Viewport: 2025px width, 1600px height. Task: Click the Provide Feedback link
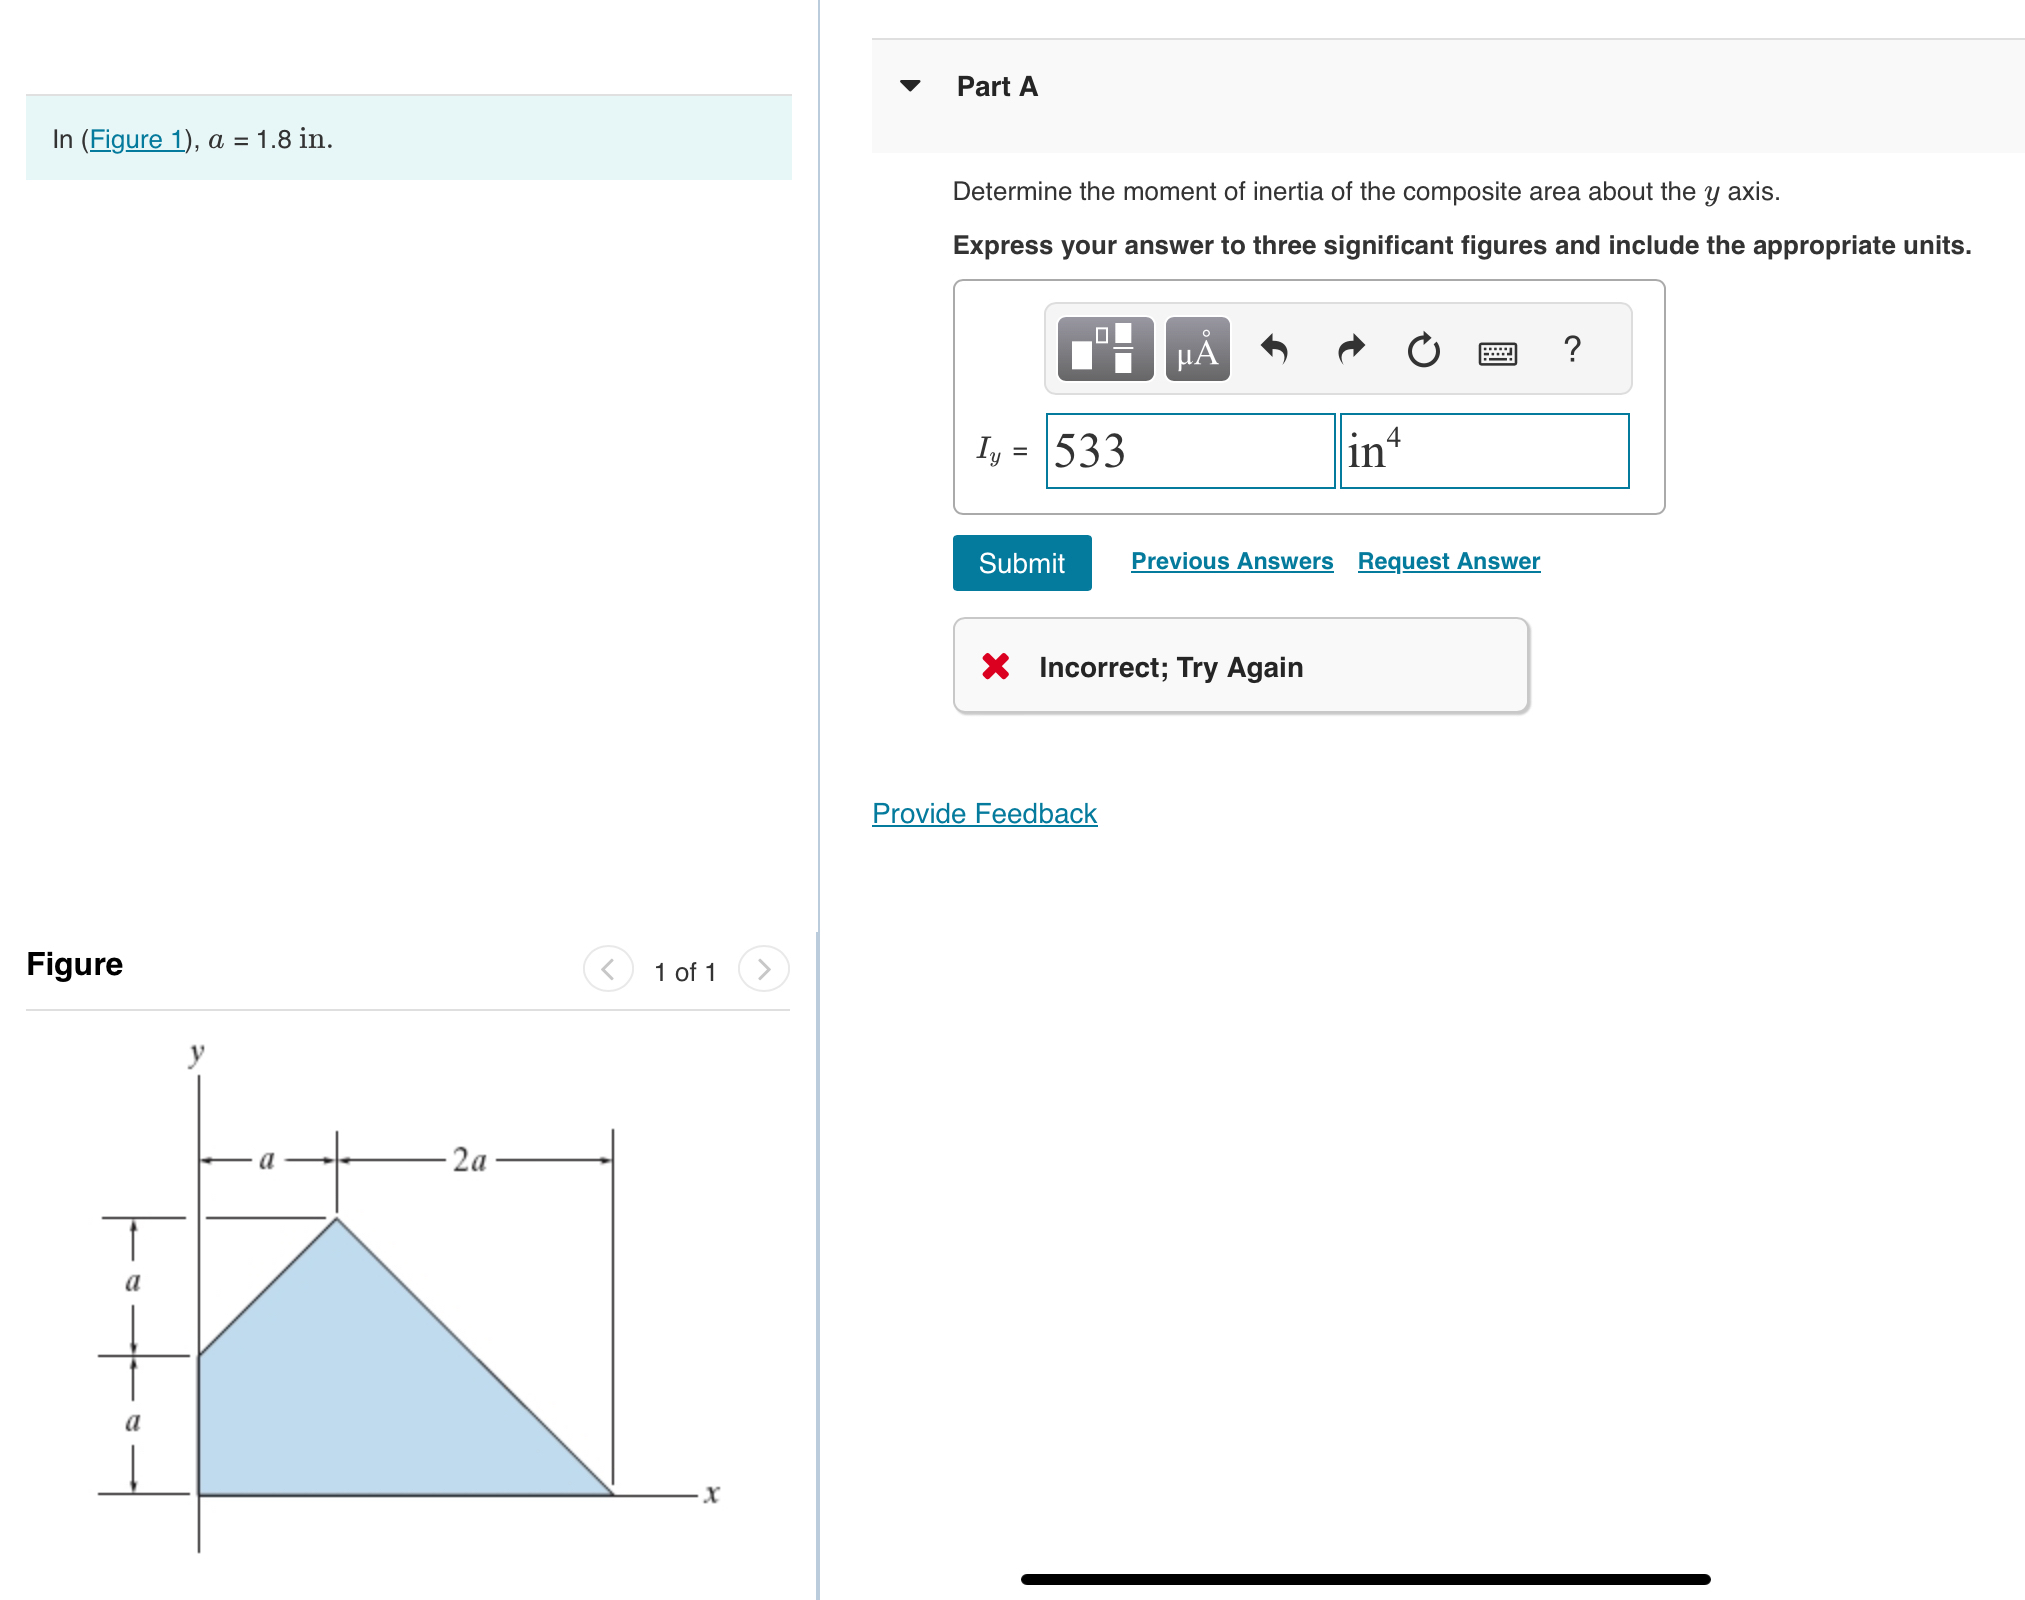tap(983, 813)
